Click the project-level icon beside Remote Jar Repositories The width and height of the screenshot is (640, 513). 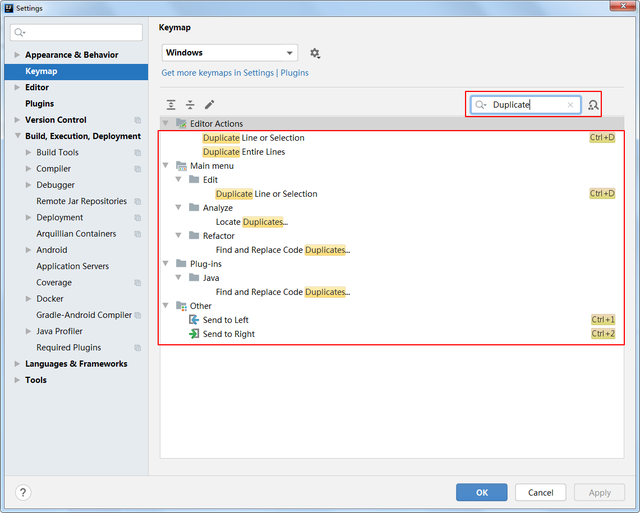pos(138,201)
